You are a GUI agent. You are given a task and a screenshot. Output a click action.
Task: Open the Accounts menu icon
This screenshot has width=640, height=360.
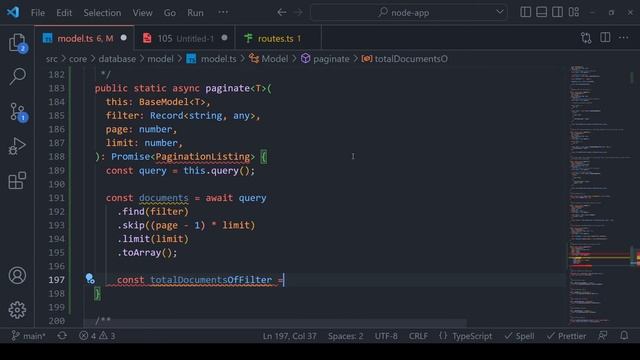click(17, 276)
